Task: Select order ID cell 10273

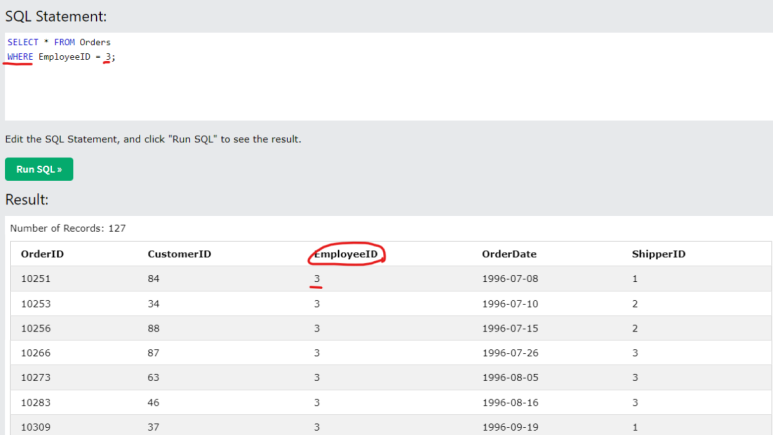Action: click(35, 378)
